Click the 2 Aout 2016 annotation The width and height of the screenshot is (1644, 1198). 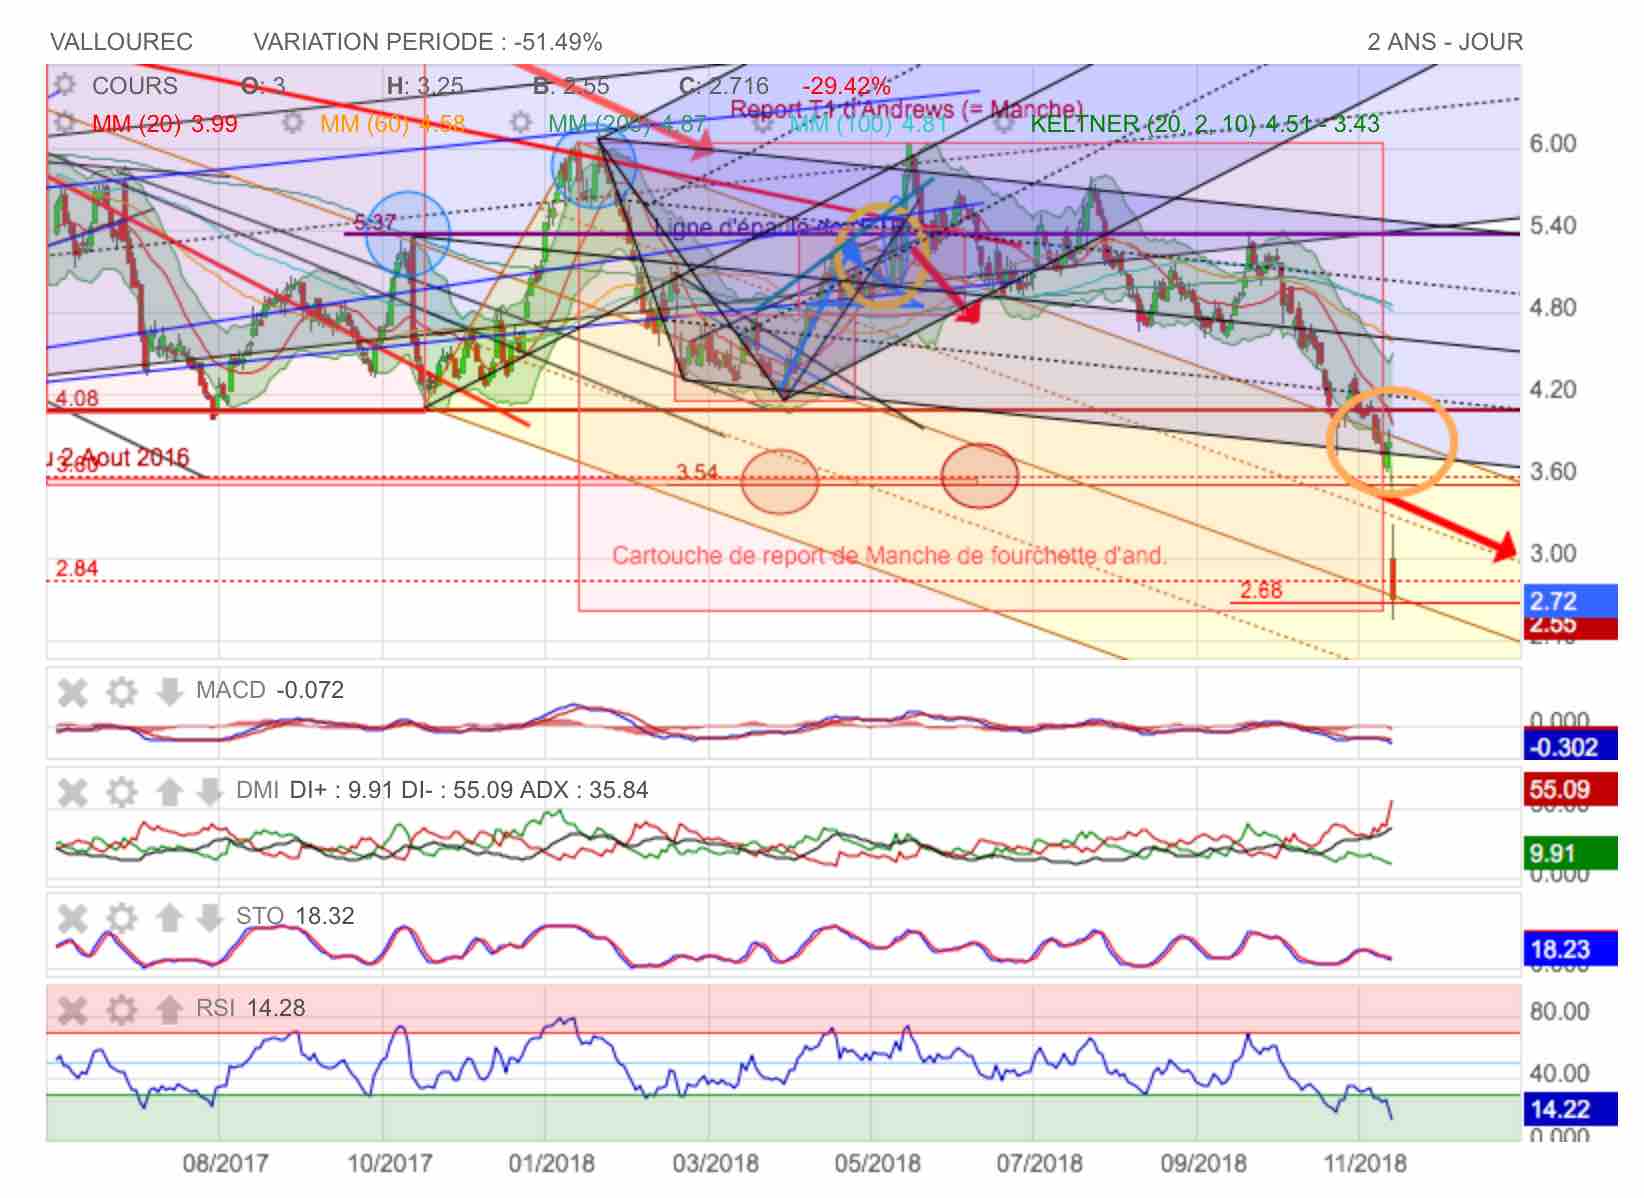118,458
